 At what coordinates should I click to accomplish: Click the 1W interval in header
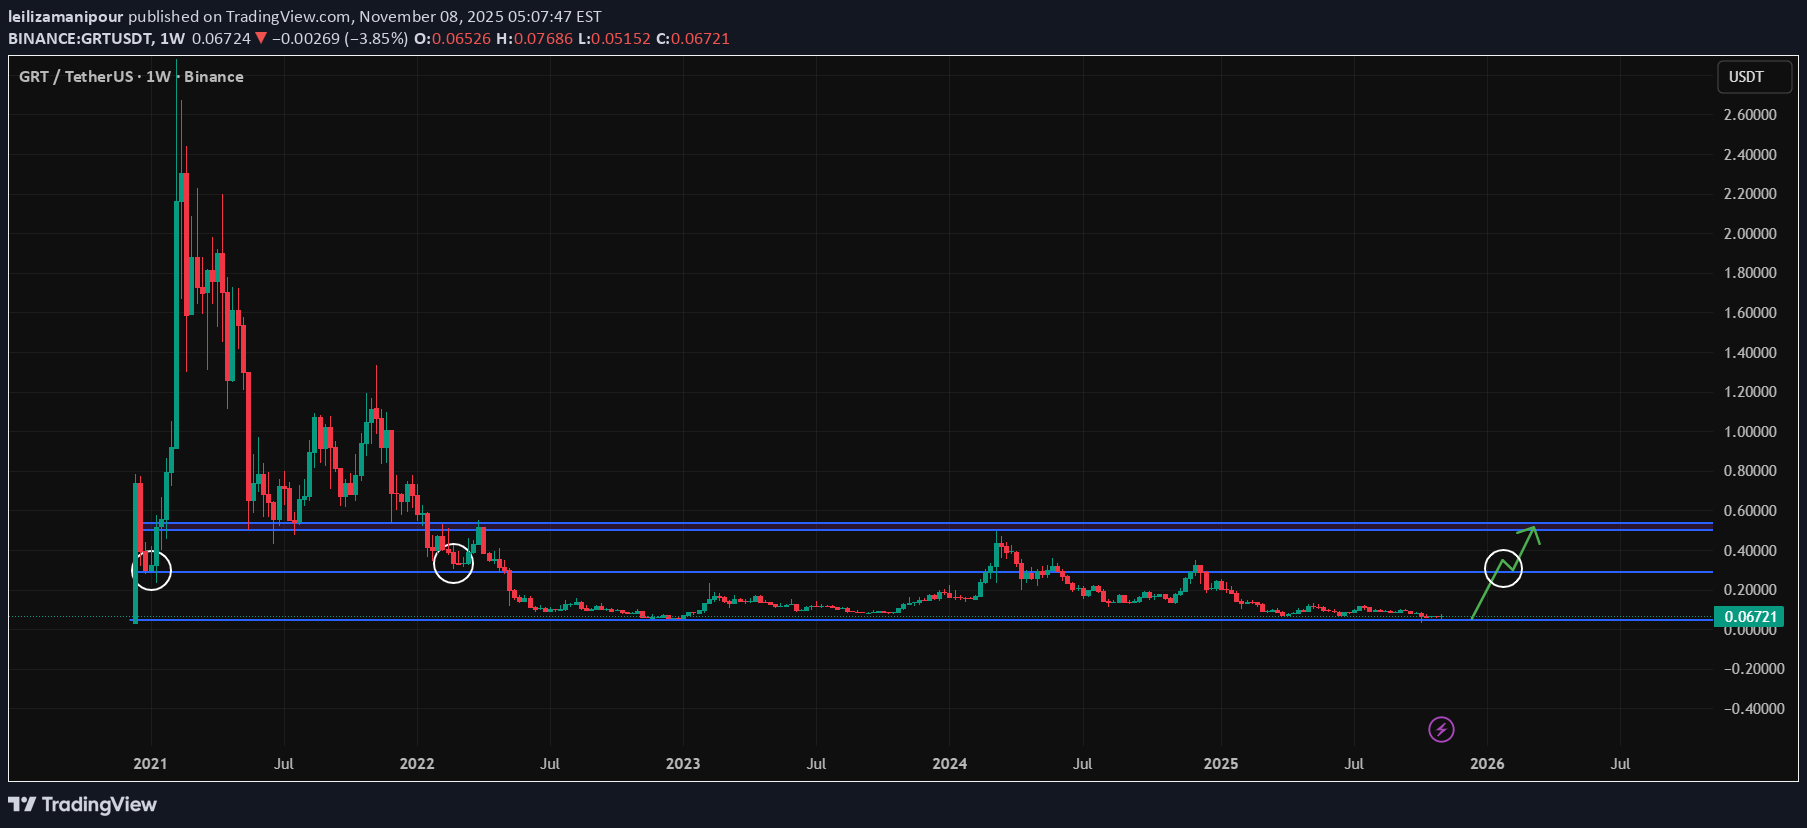coord(172,39)
